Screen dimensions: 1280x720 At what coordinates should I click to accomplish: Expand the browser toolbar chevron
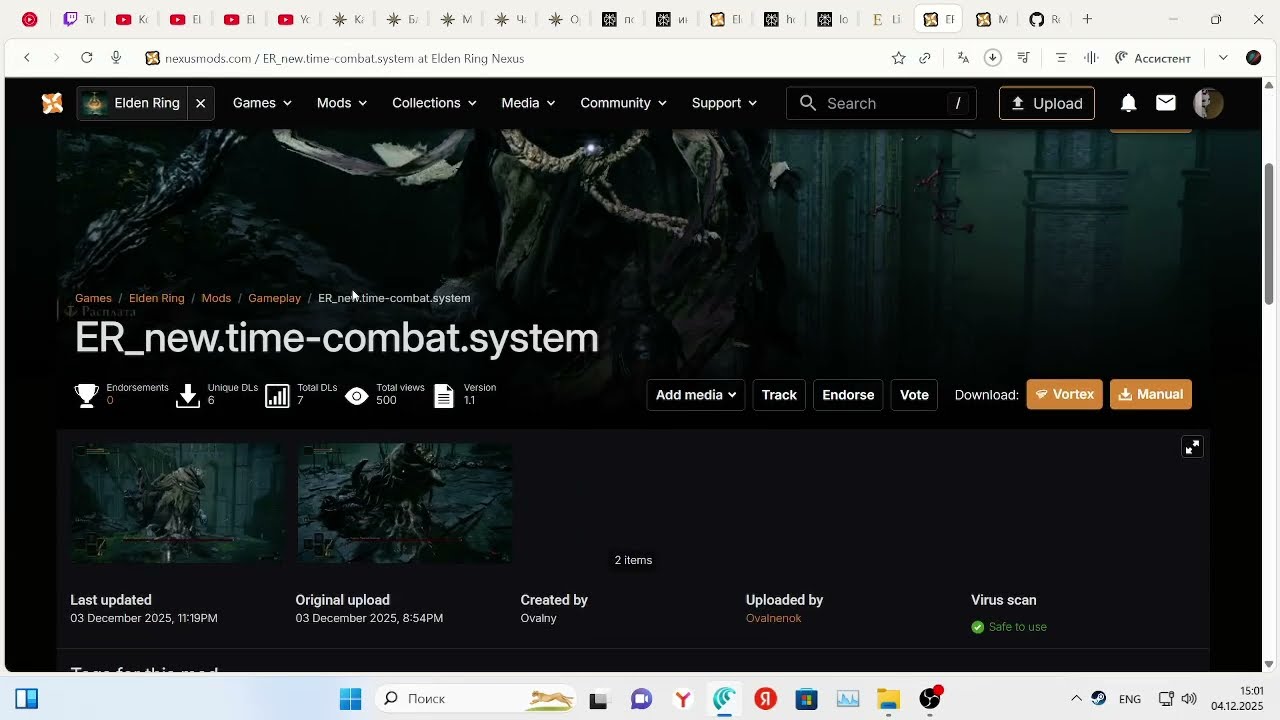click(1223, 58)
